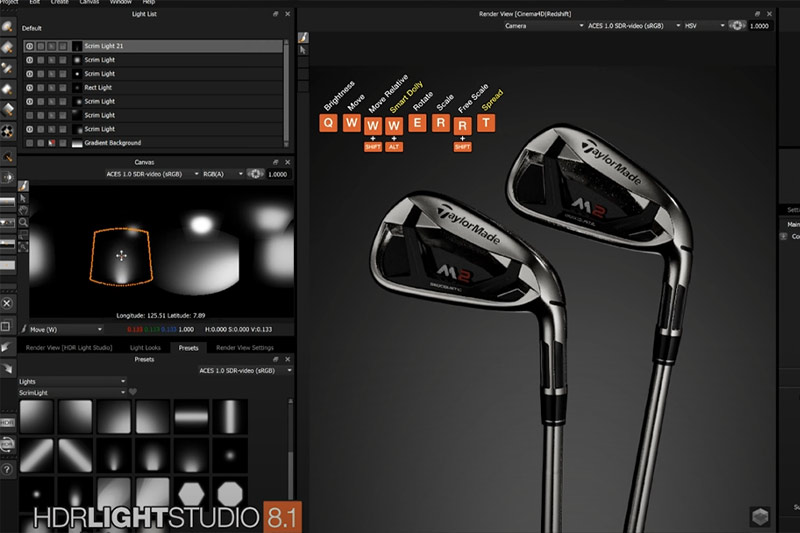The image size is (800, 533).
Task: Choose the octagon shaped light preset thumbnail
Action: 230,494
